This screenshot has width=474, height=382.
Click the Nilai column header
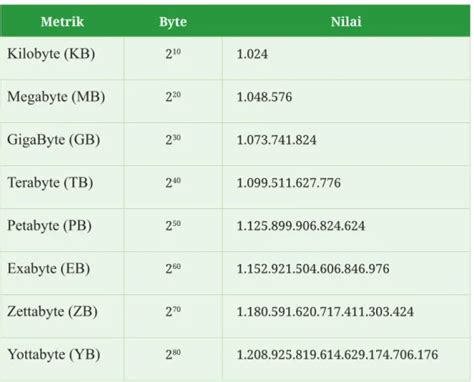346,22
